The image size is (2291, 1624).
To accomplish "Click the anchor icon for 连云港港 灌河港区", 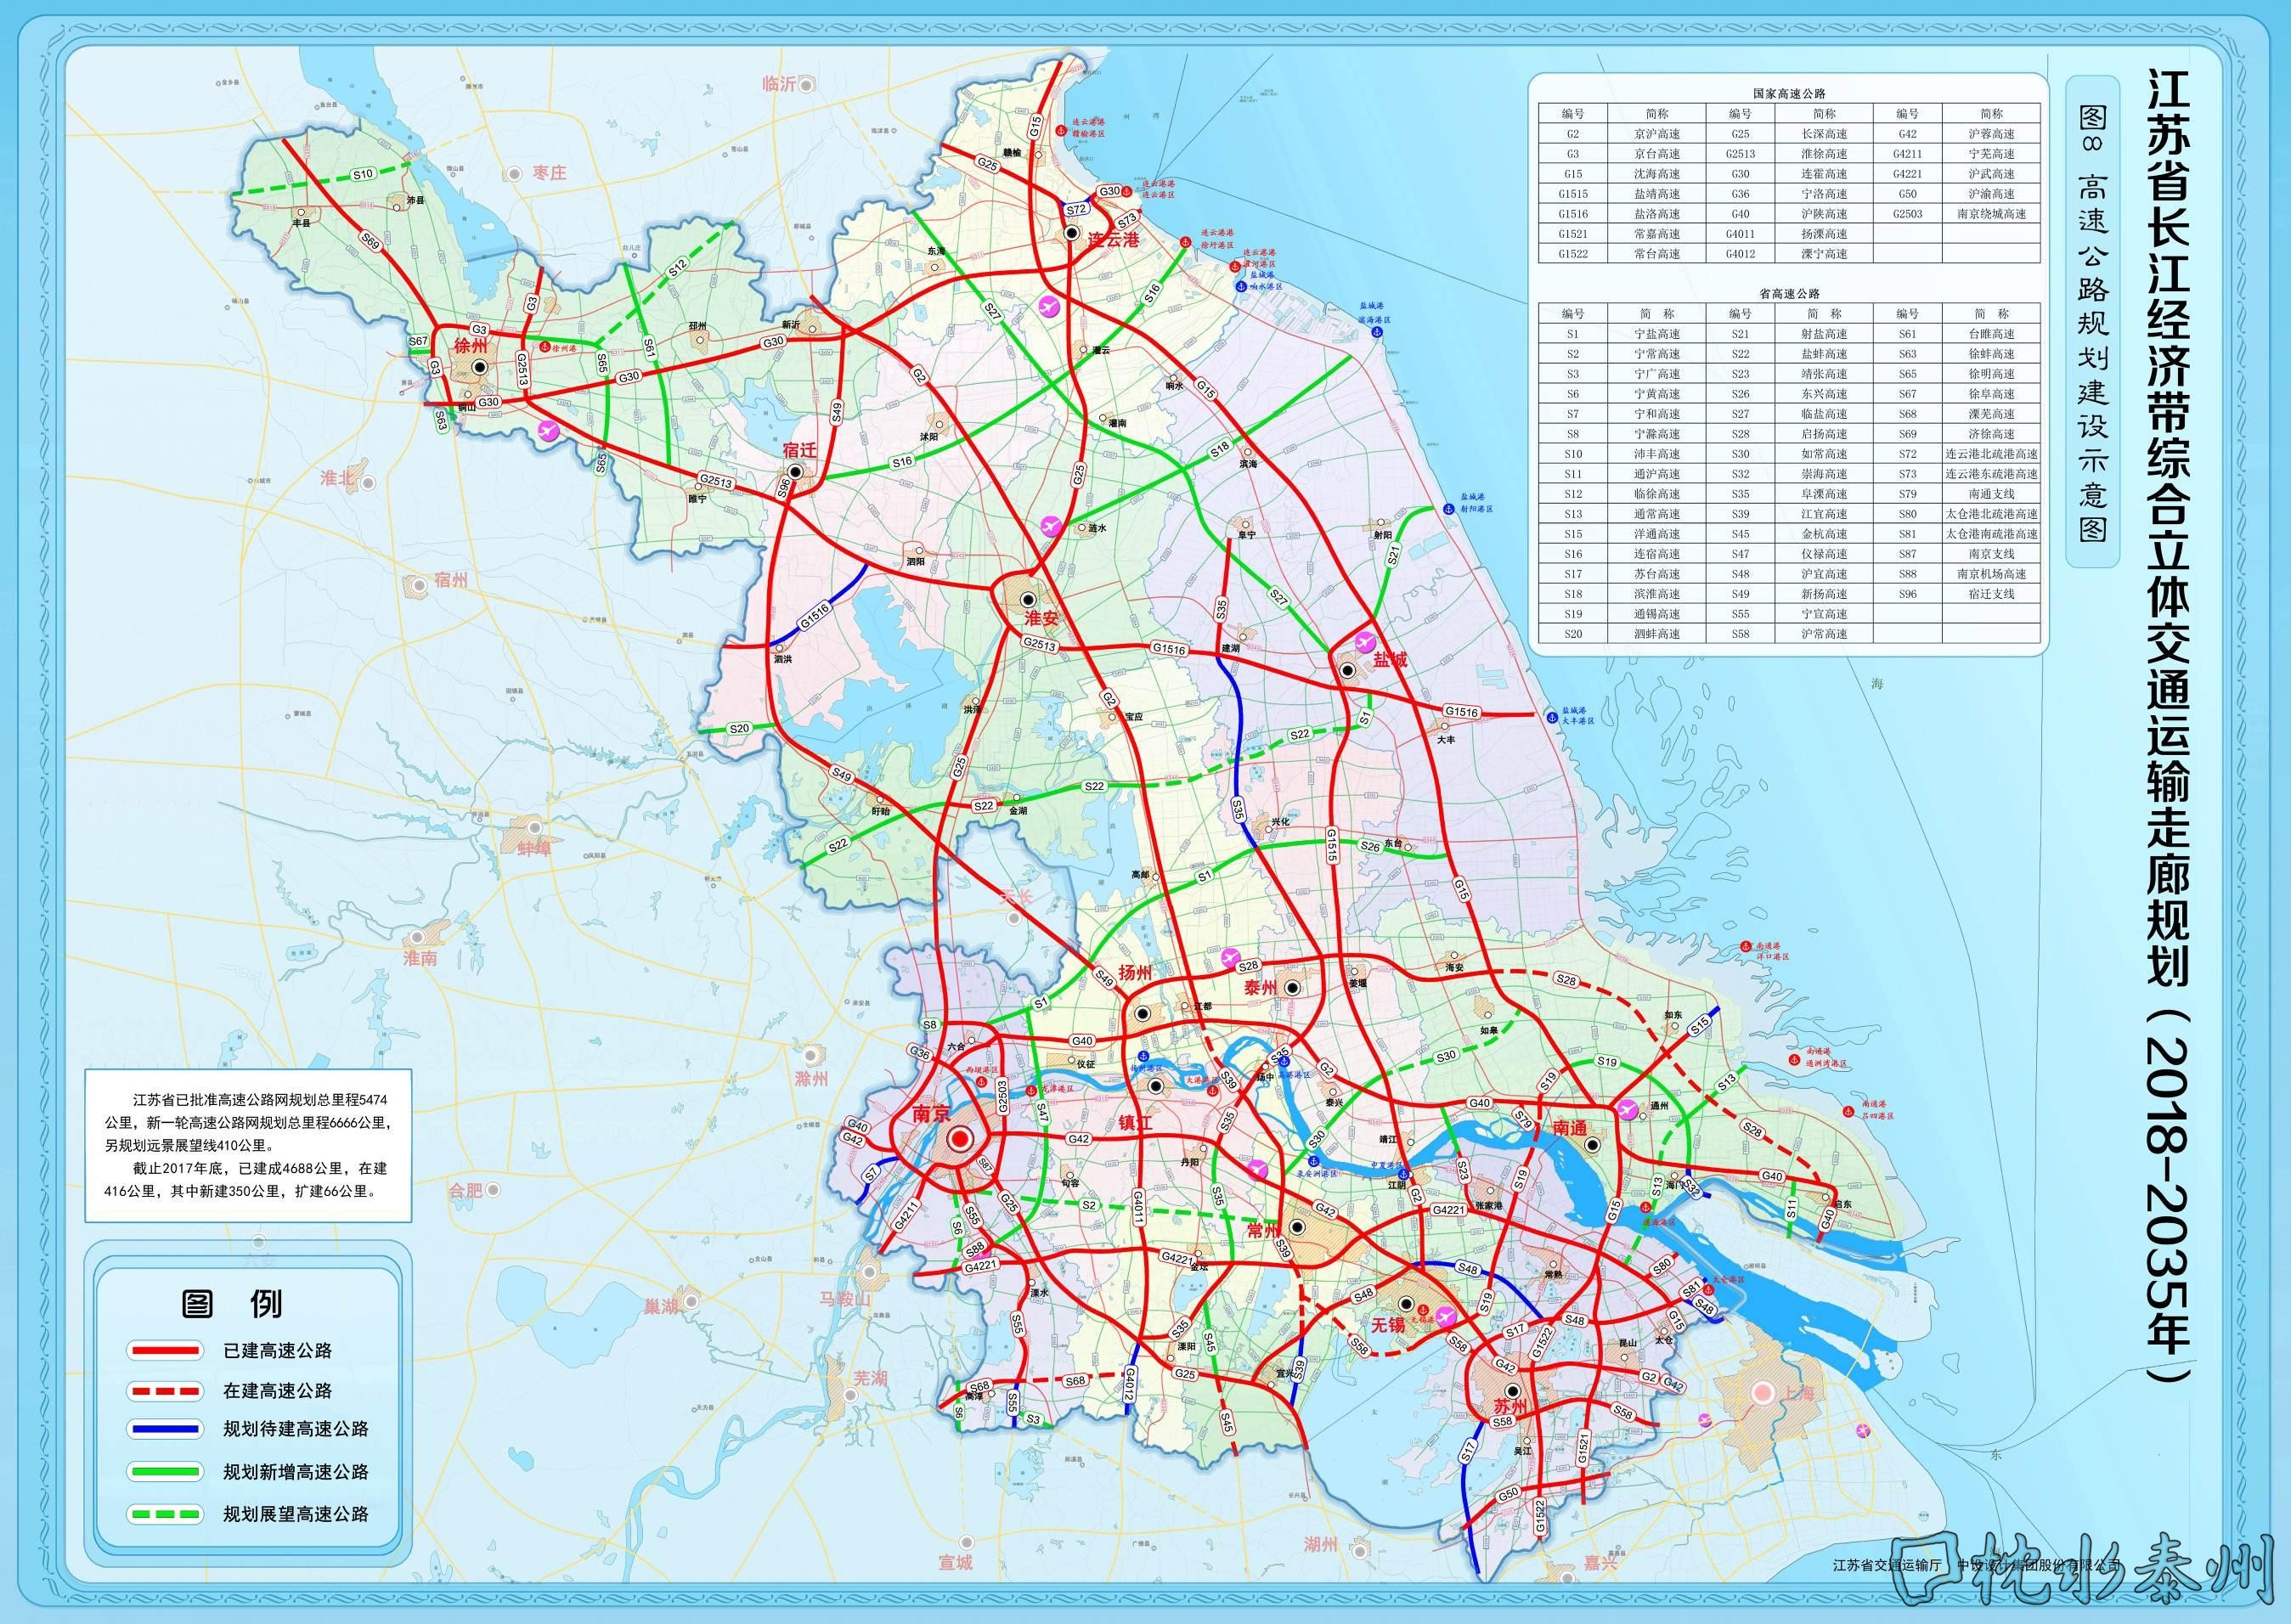I will 1235,265.
